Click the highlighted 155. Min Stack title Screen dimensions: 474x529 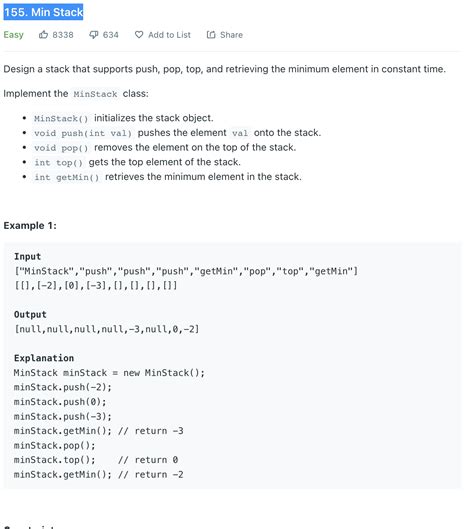tap(43, 12)
